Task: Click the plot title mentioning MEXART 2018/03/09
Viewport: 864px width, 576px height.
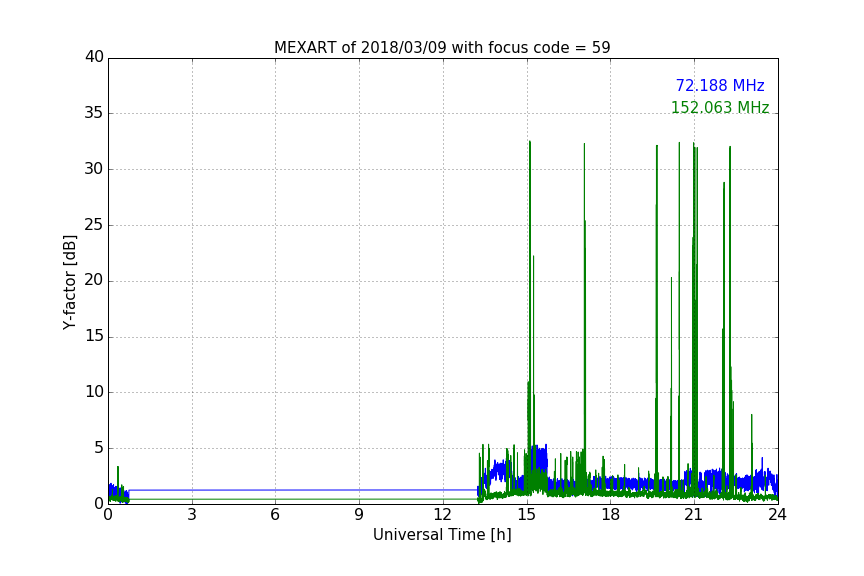Action: click(x=442, y=48)
